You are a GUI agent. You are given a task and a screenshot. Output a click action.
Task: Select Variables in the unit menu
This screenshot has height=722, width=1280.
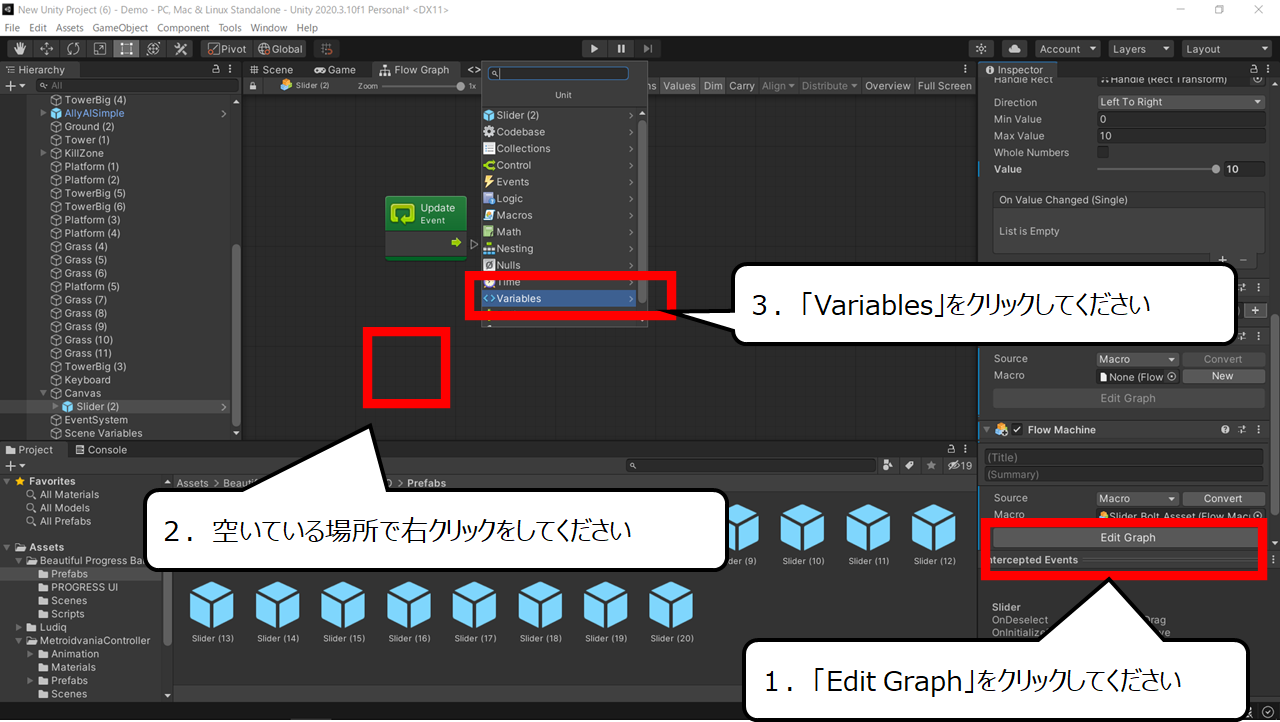point(558,298)
